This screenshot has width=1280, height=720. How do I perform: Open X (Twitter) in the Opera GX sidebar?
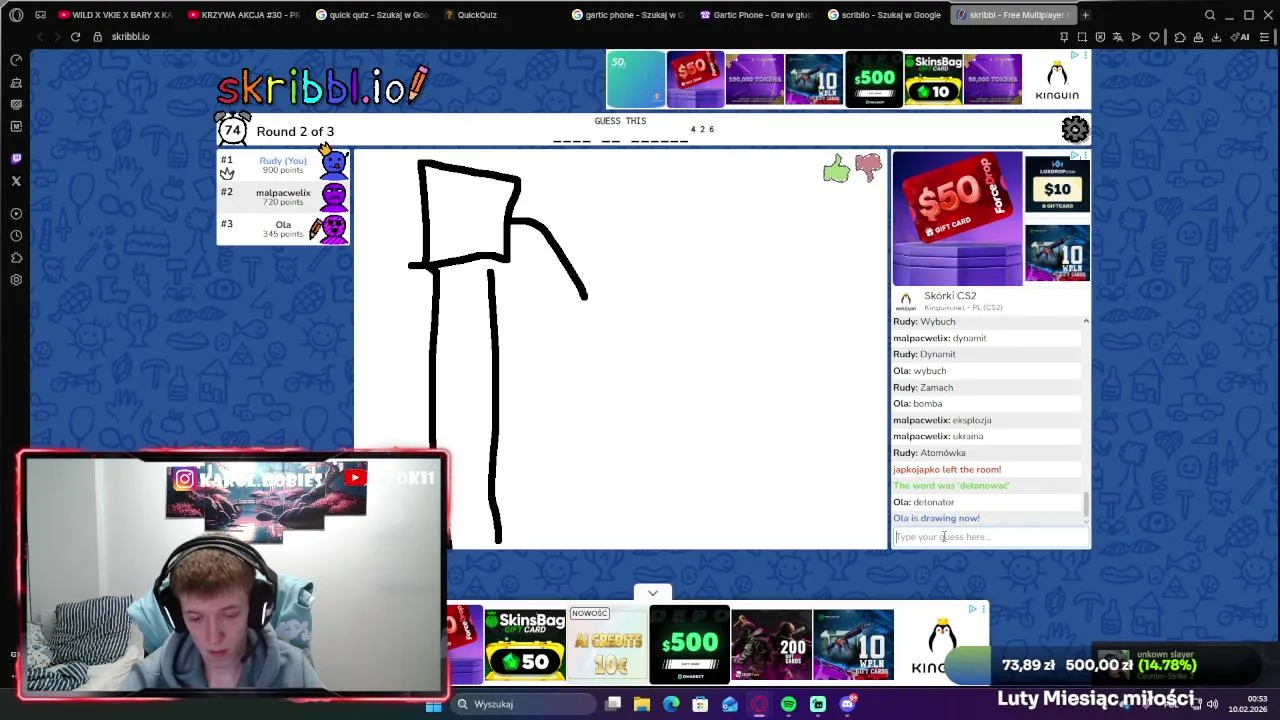tap(16, 181)
